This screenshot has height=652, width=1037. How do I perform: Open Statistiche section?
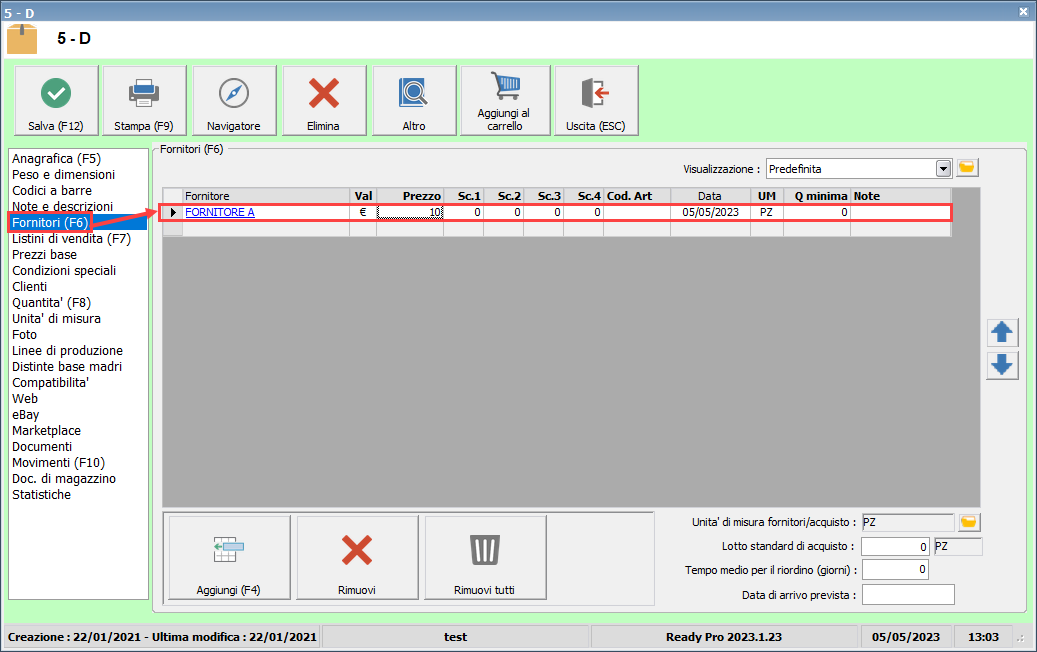pos(42,495)
